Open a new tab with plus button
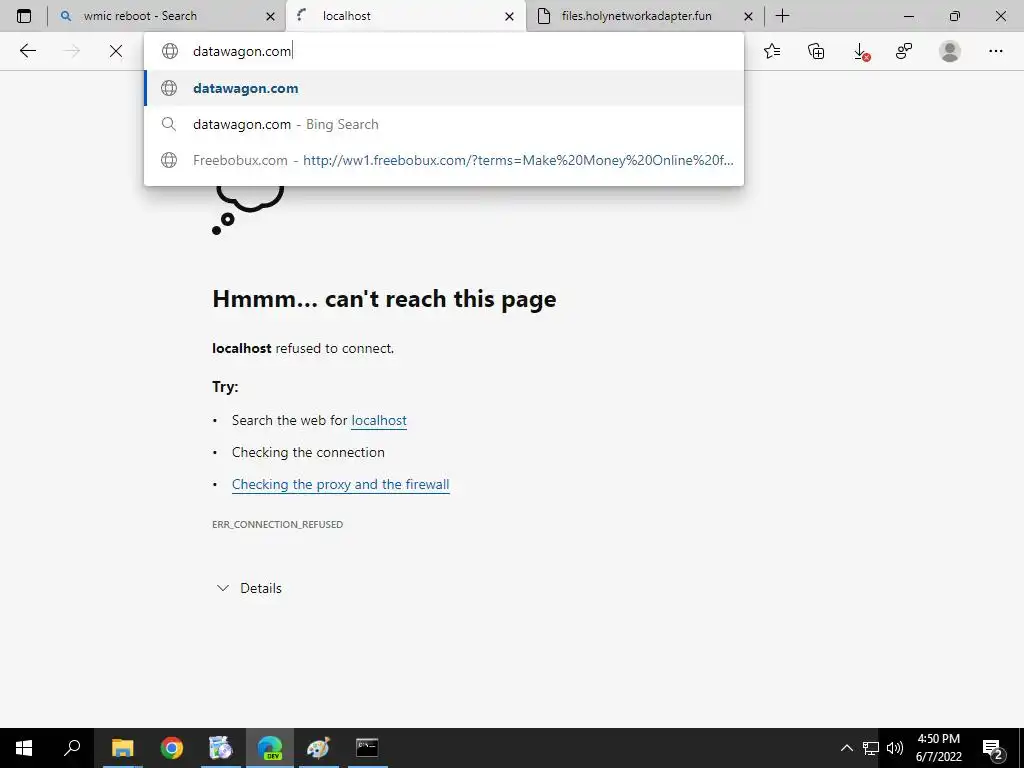Image resolution: width=1024 pixels, height=768 pixels. (782, 16)
